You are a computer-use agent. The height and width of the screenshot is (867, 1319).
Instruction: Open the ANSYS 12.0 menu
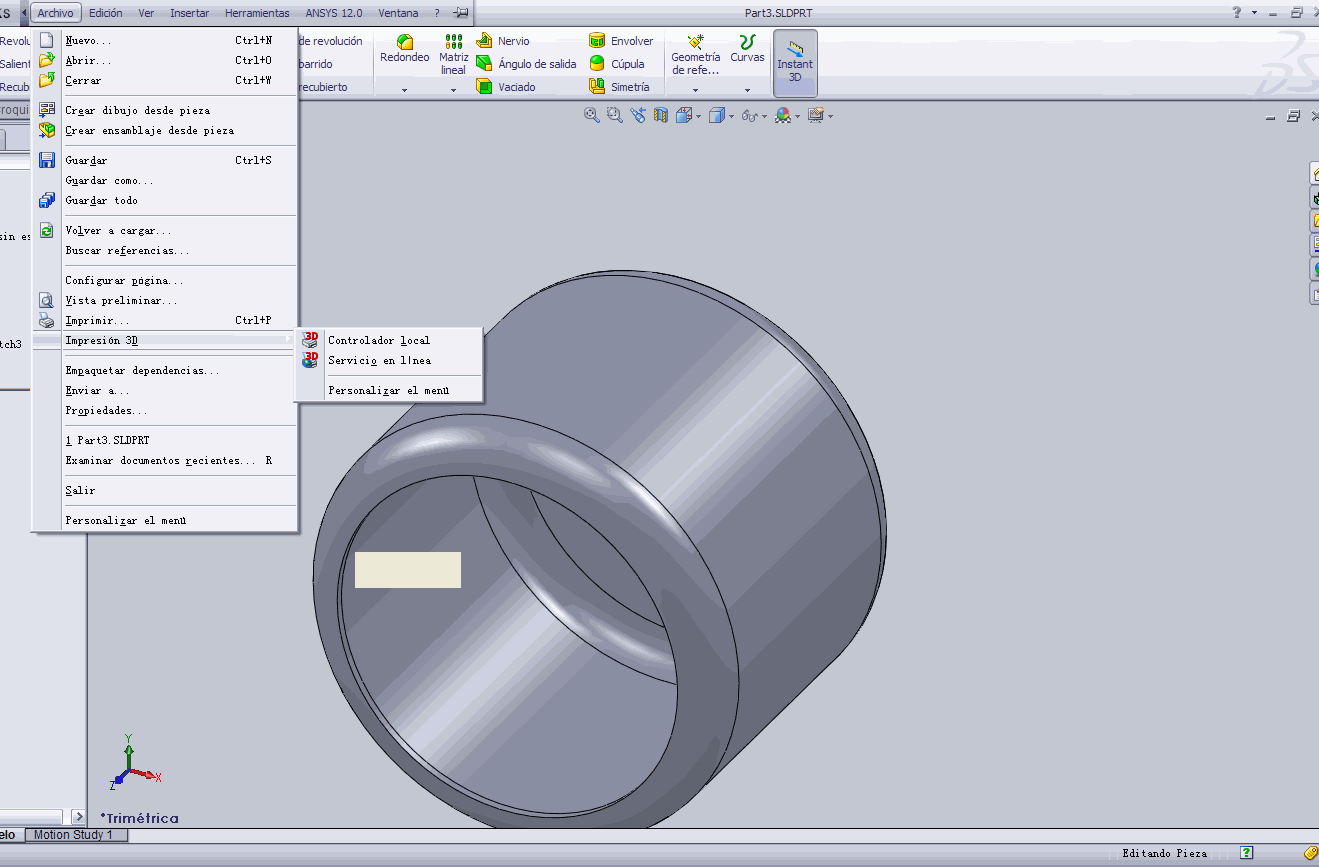pyautogui.click(x=334, y=13)
